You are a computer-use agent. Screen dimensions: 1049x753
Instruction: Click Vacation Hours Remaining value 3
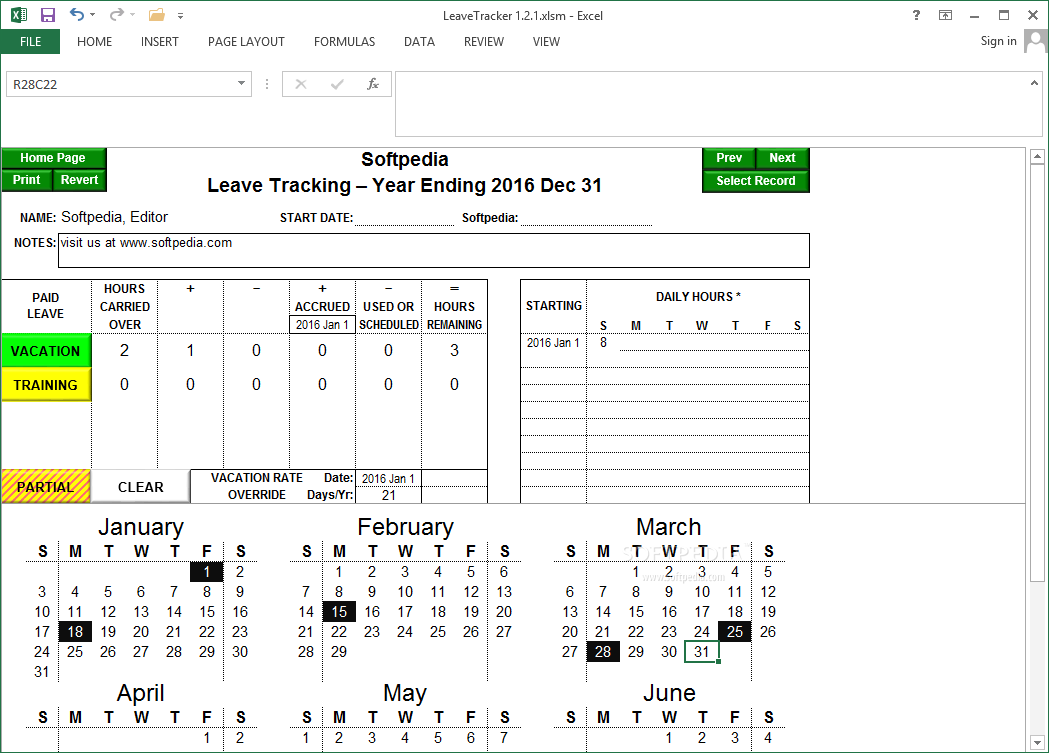pyautogui.click(x=454, y=350)
